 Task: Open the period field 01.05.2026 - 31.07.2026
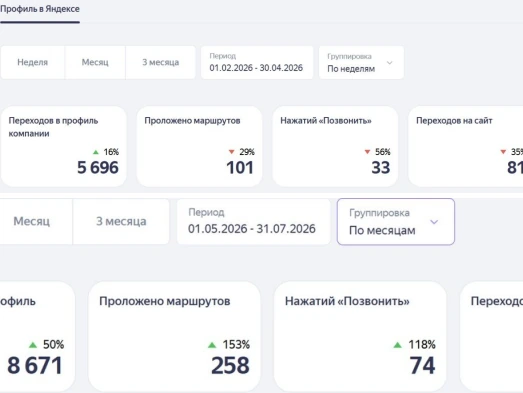(253, 222)
